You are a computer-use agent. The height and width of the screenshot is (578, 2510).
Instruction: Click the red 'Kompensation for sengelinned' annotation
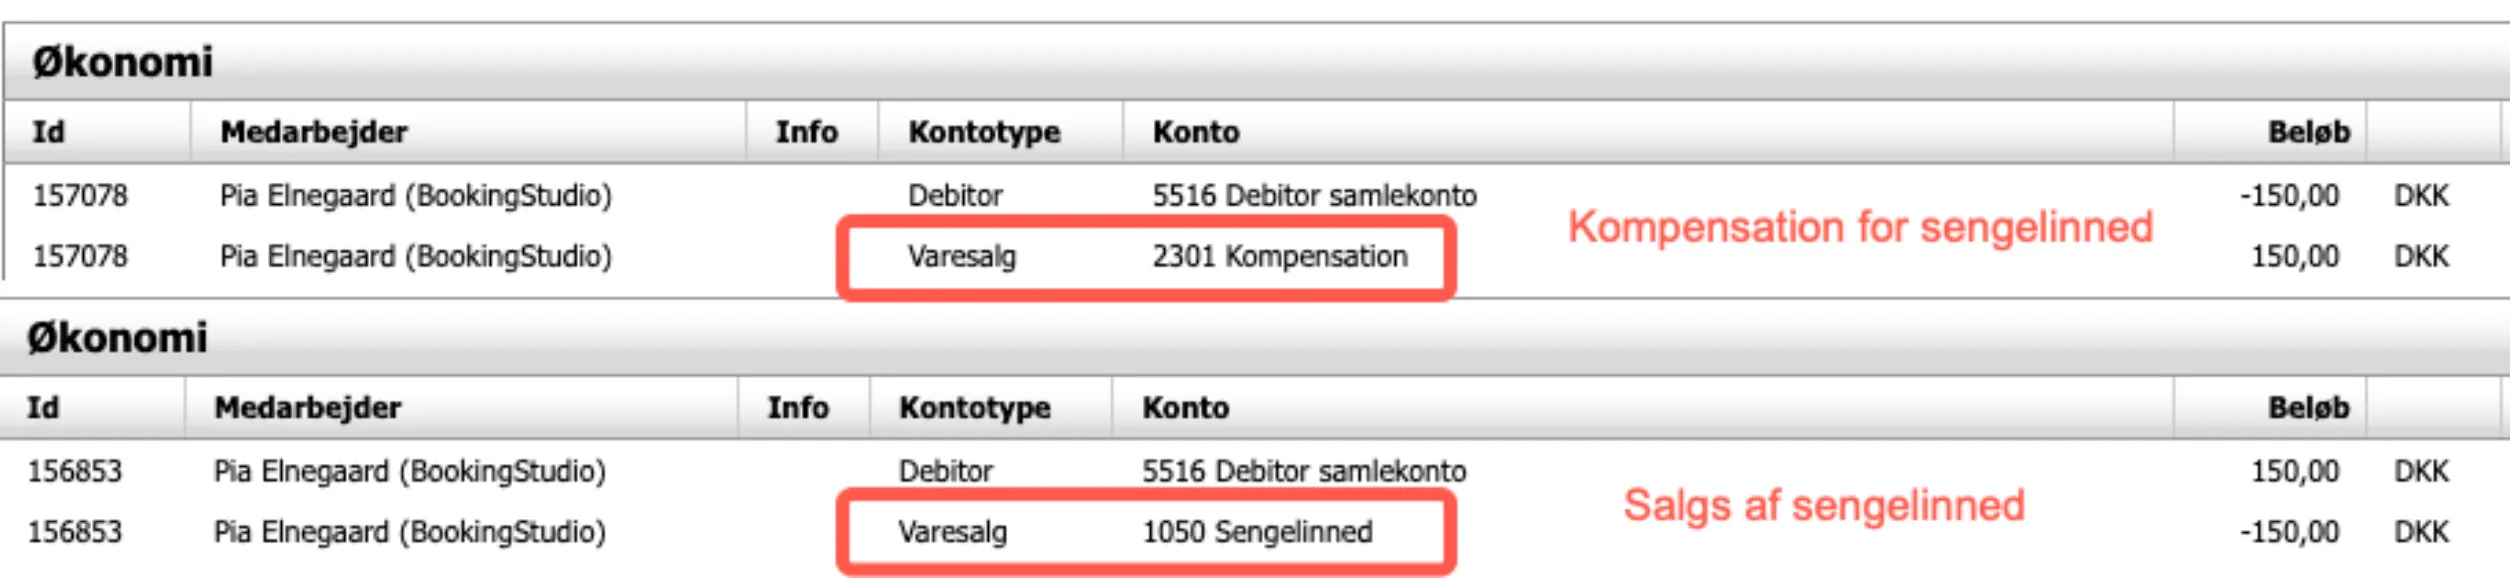point(1860,227)
